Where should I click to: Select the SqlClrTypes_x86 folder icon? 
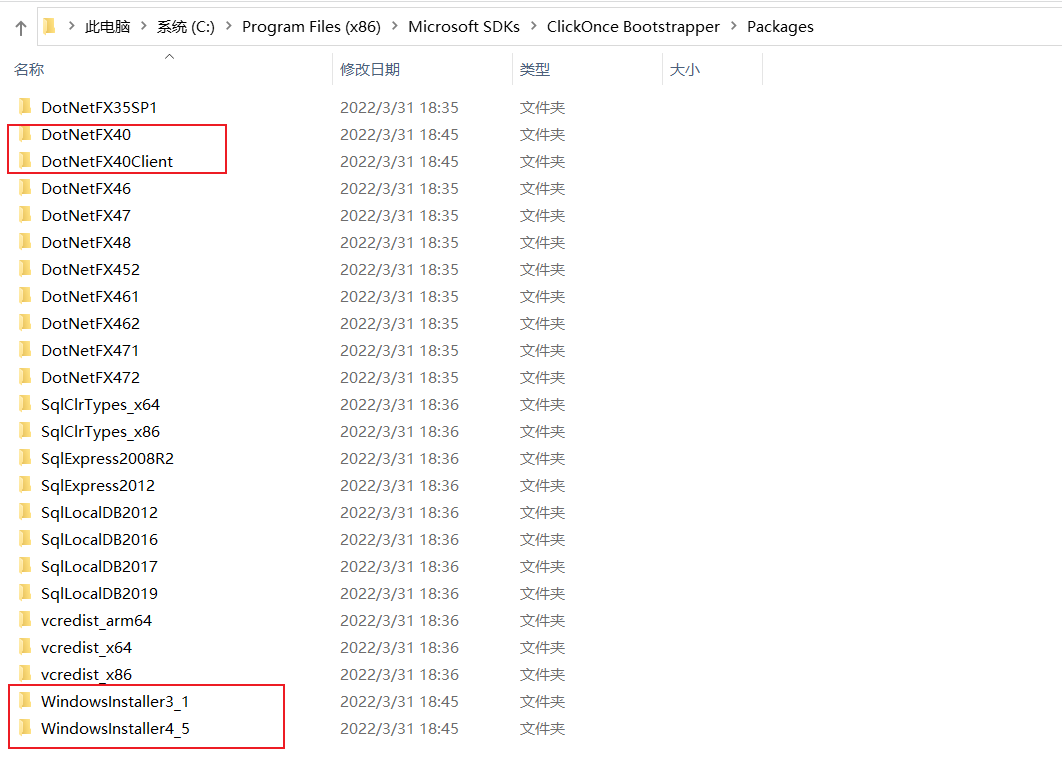click(25, 431)
